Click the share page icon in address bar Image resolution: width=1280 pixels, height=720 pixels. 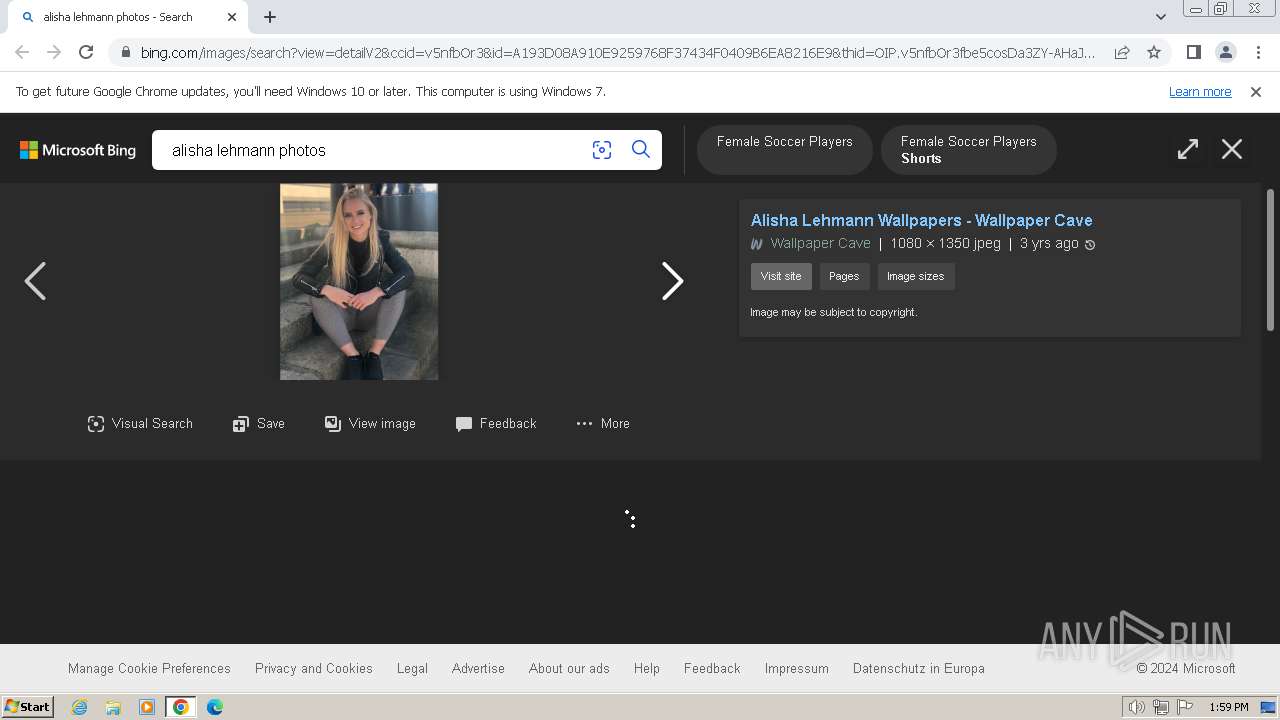click(x=1122, y=52)
